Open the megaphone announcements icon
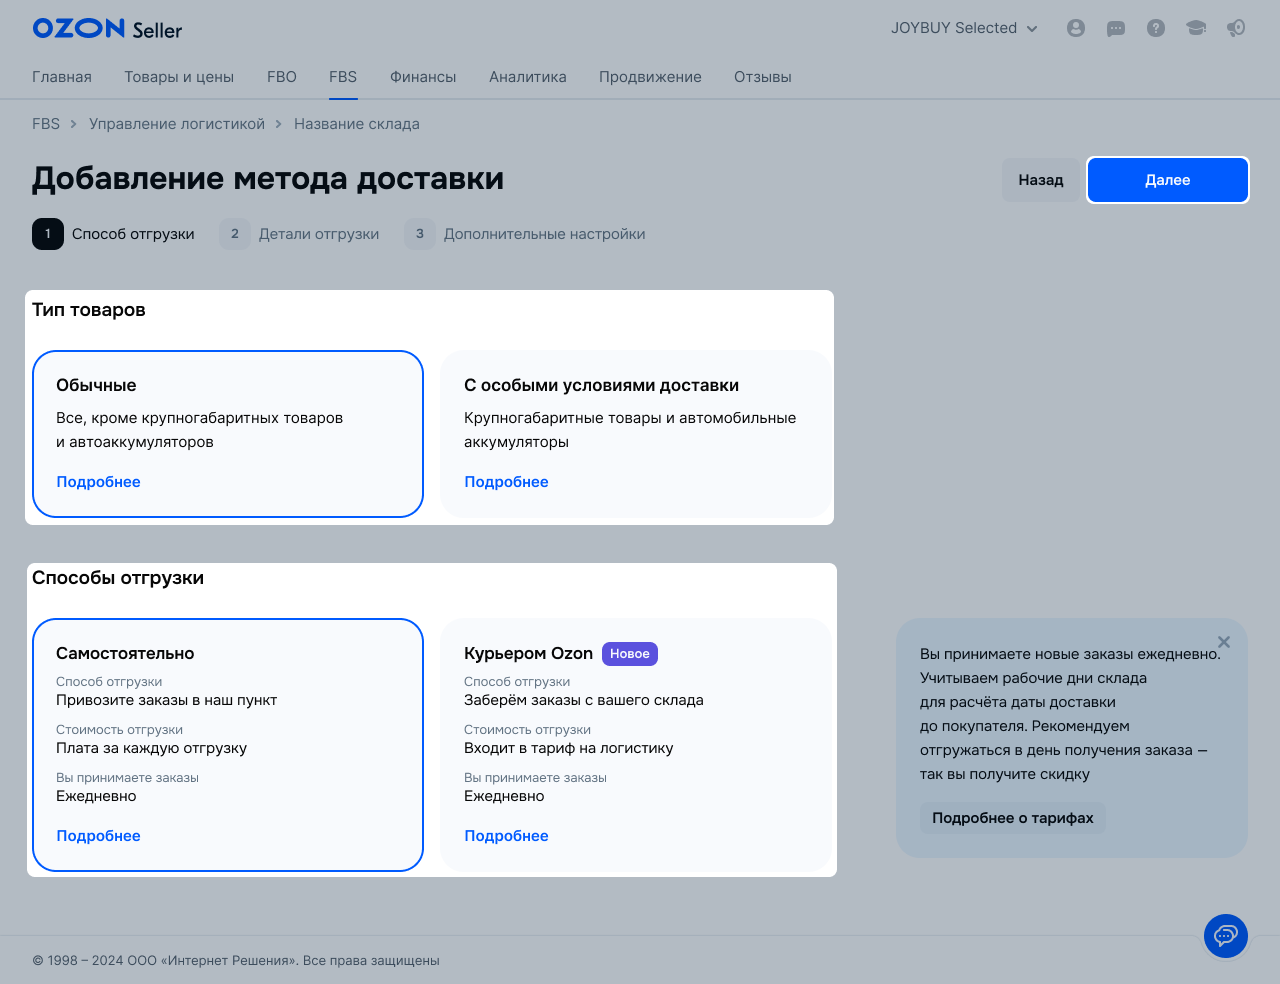Image resolution: width=1280 pixels, height=984 pixels. [x=1236, y=28]
